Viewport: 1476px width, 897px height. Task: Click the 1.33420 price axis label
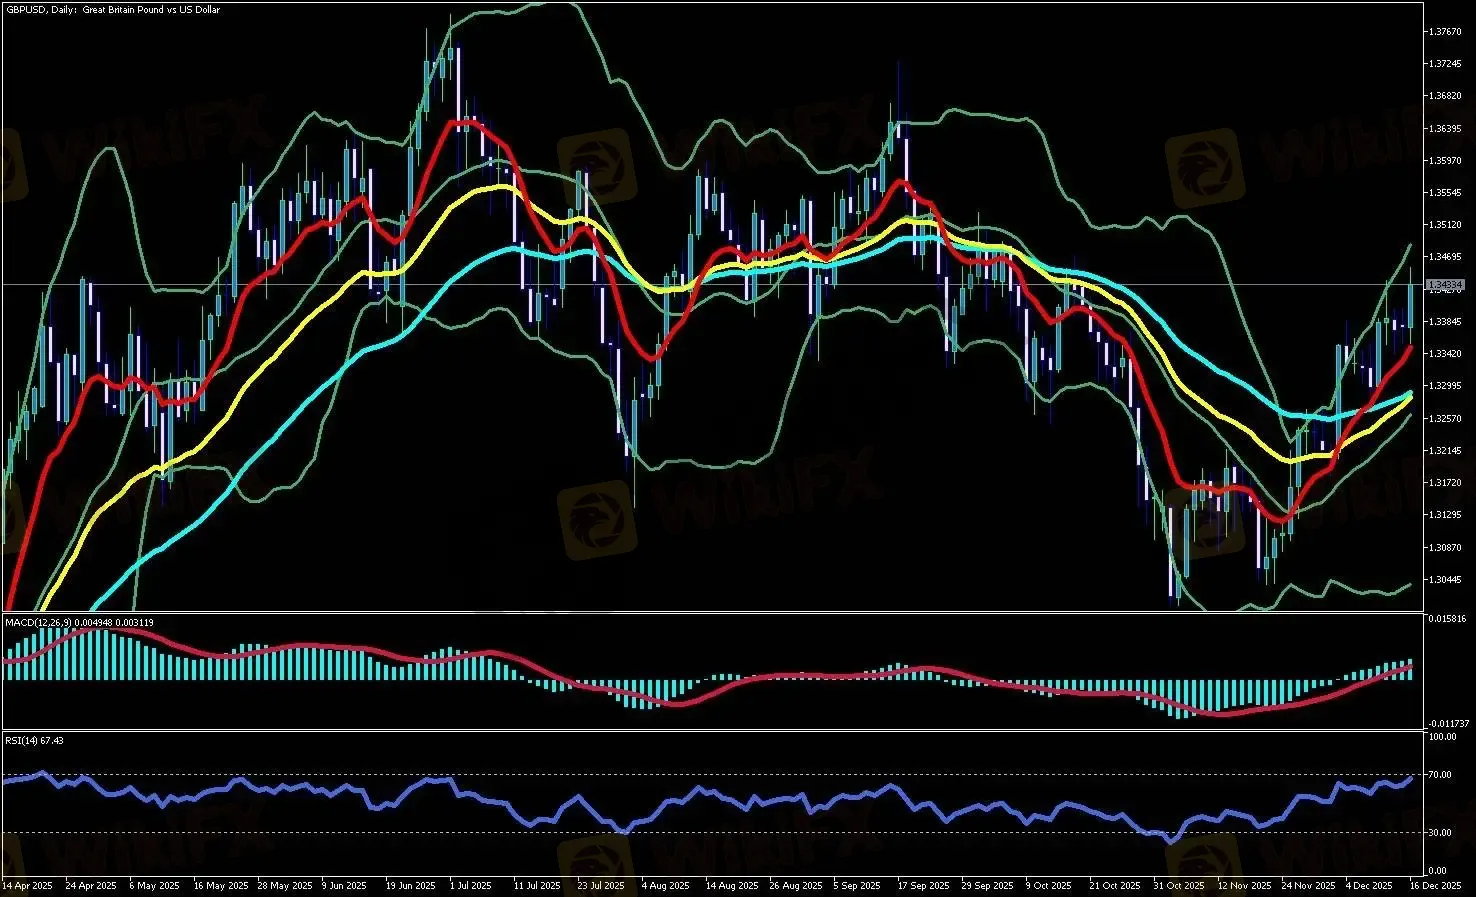1446,354
